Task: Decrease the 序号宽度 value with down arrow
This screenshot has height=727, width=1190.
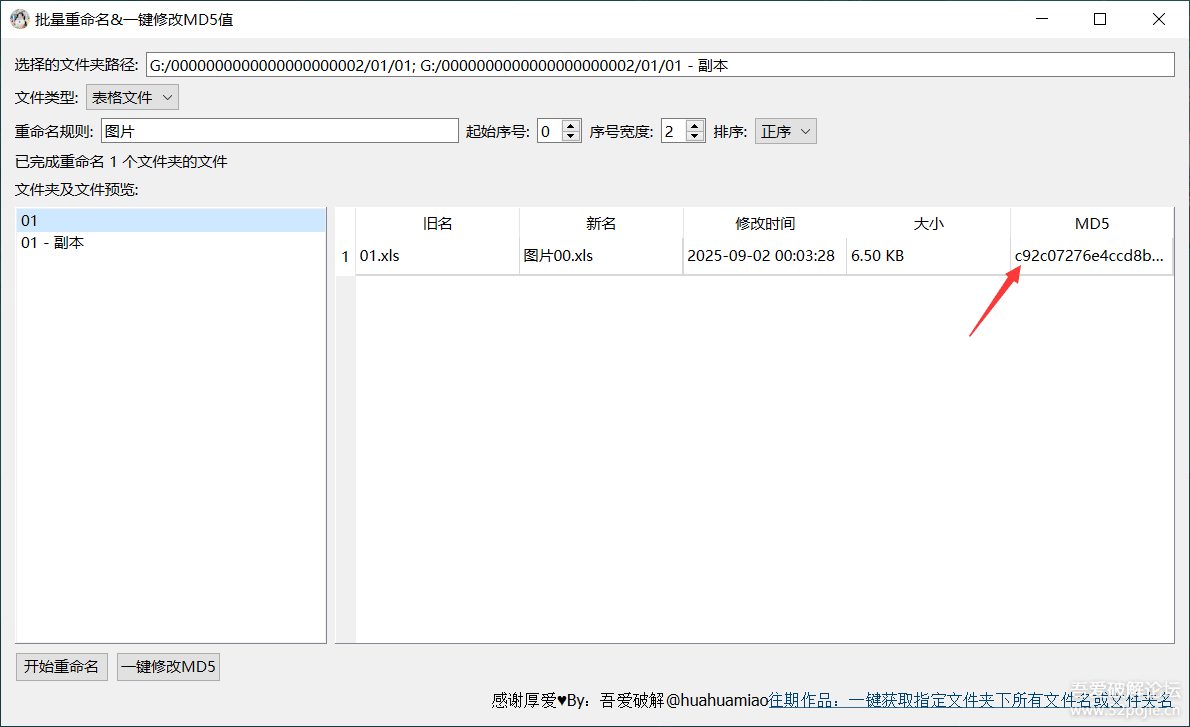Action: [x=695, y=136]
